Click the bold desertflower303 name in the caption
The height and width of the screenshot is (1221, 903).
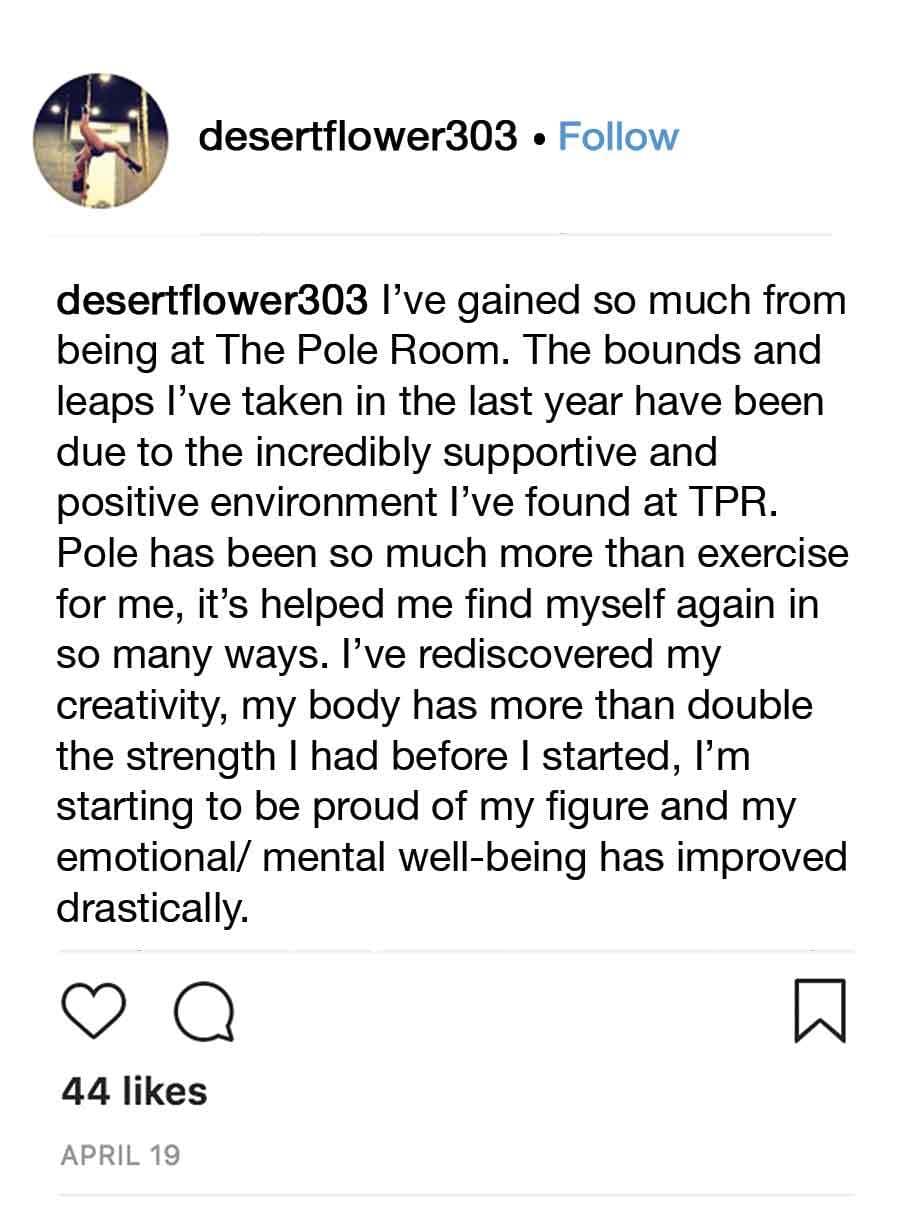tap(214, 300)
